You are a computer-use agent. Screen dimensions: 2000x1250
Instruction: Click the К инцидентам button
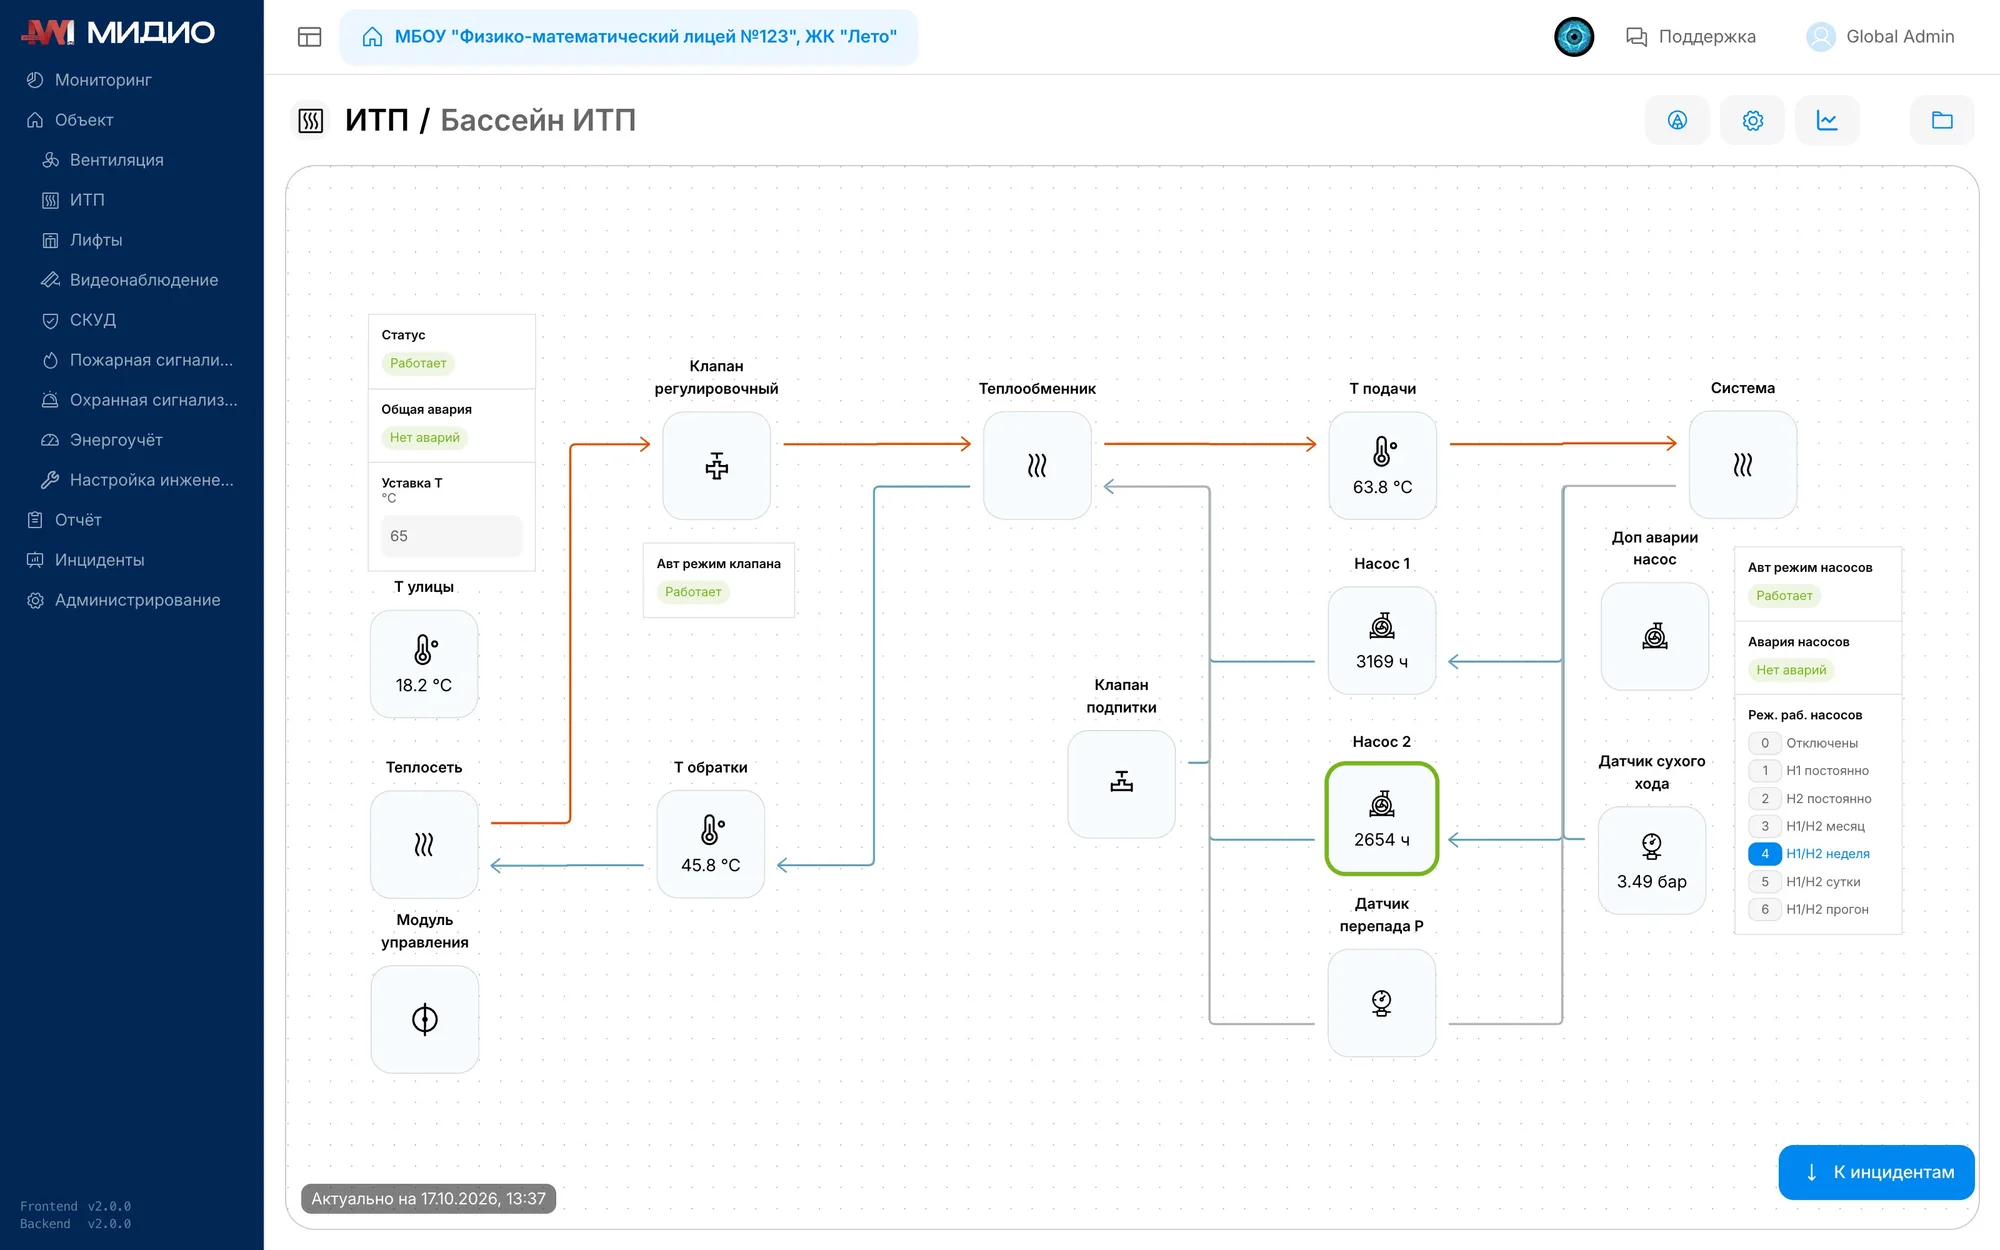click(1876, 1172)
